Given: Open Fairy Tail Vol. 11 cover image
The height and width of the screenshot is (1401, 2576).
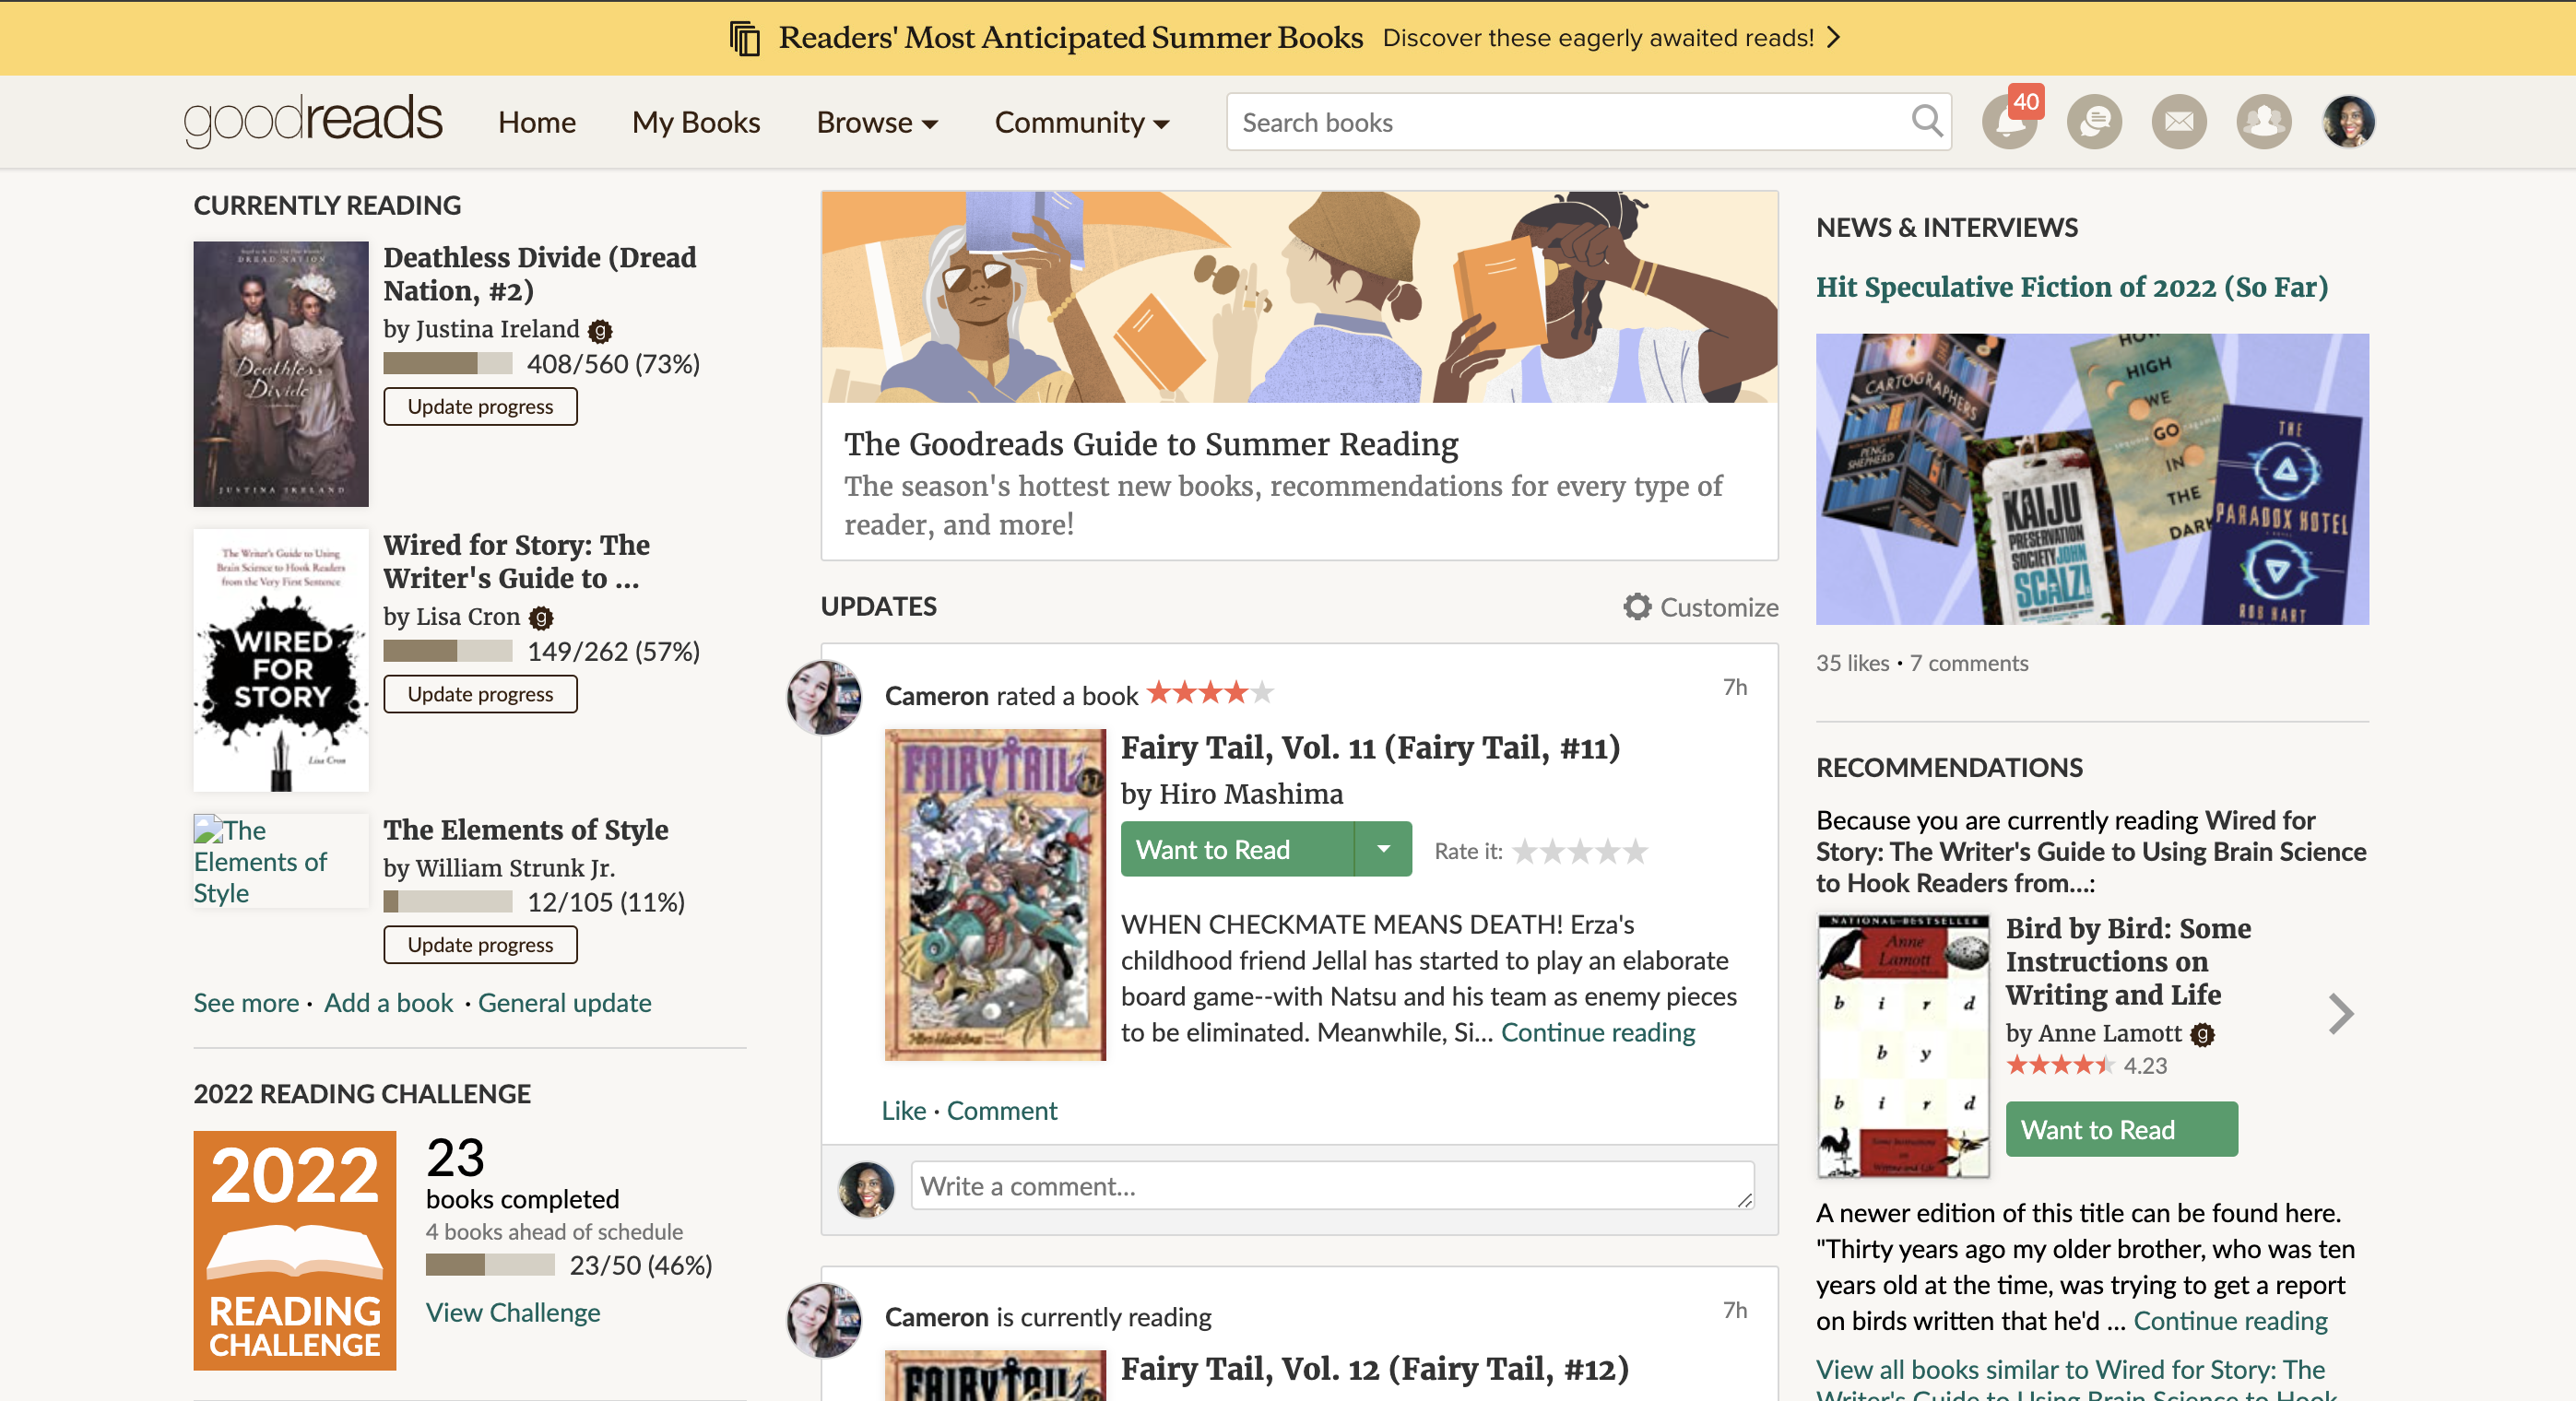Looking at the screenshot, I should point(995,895).
